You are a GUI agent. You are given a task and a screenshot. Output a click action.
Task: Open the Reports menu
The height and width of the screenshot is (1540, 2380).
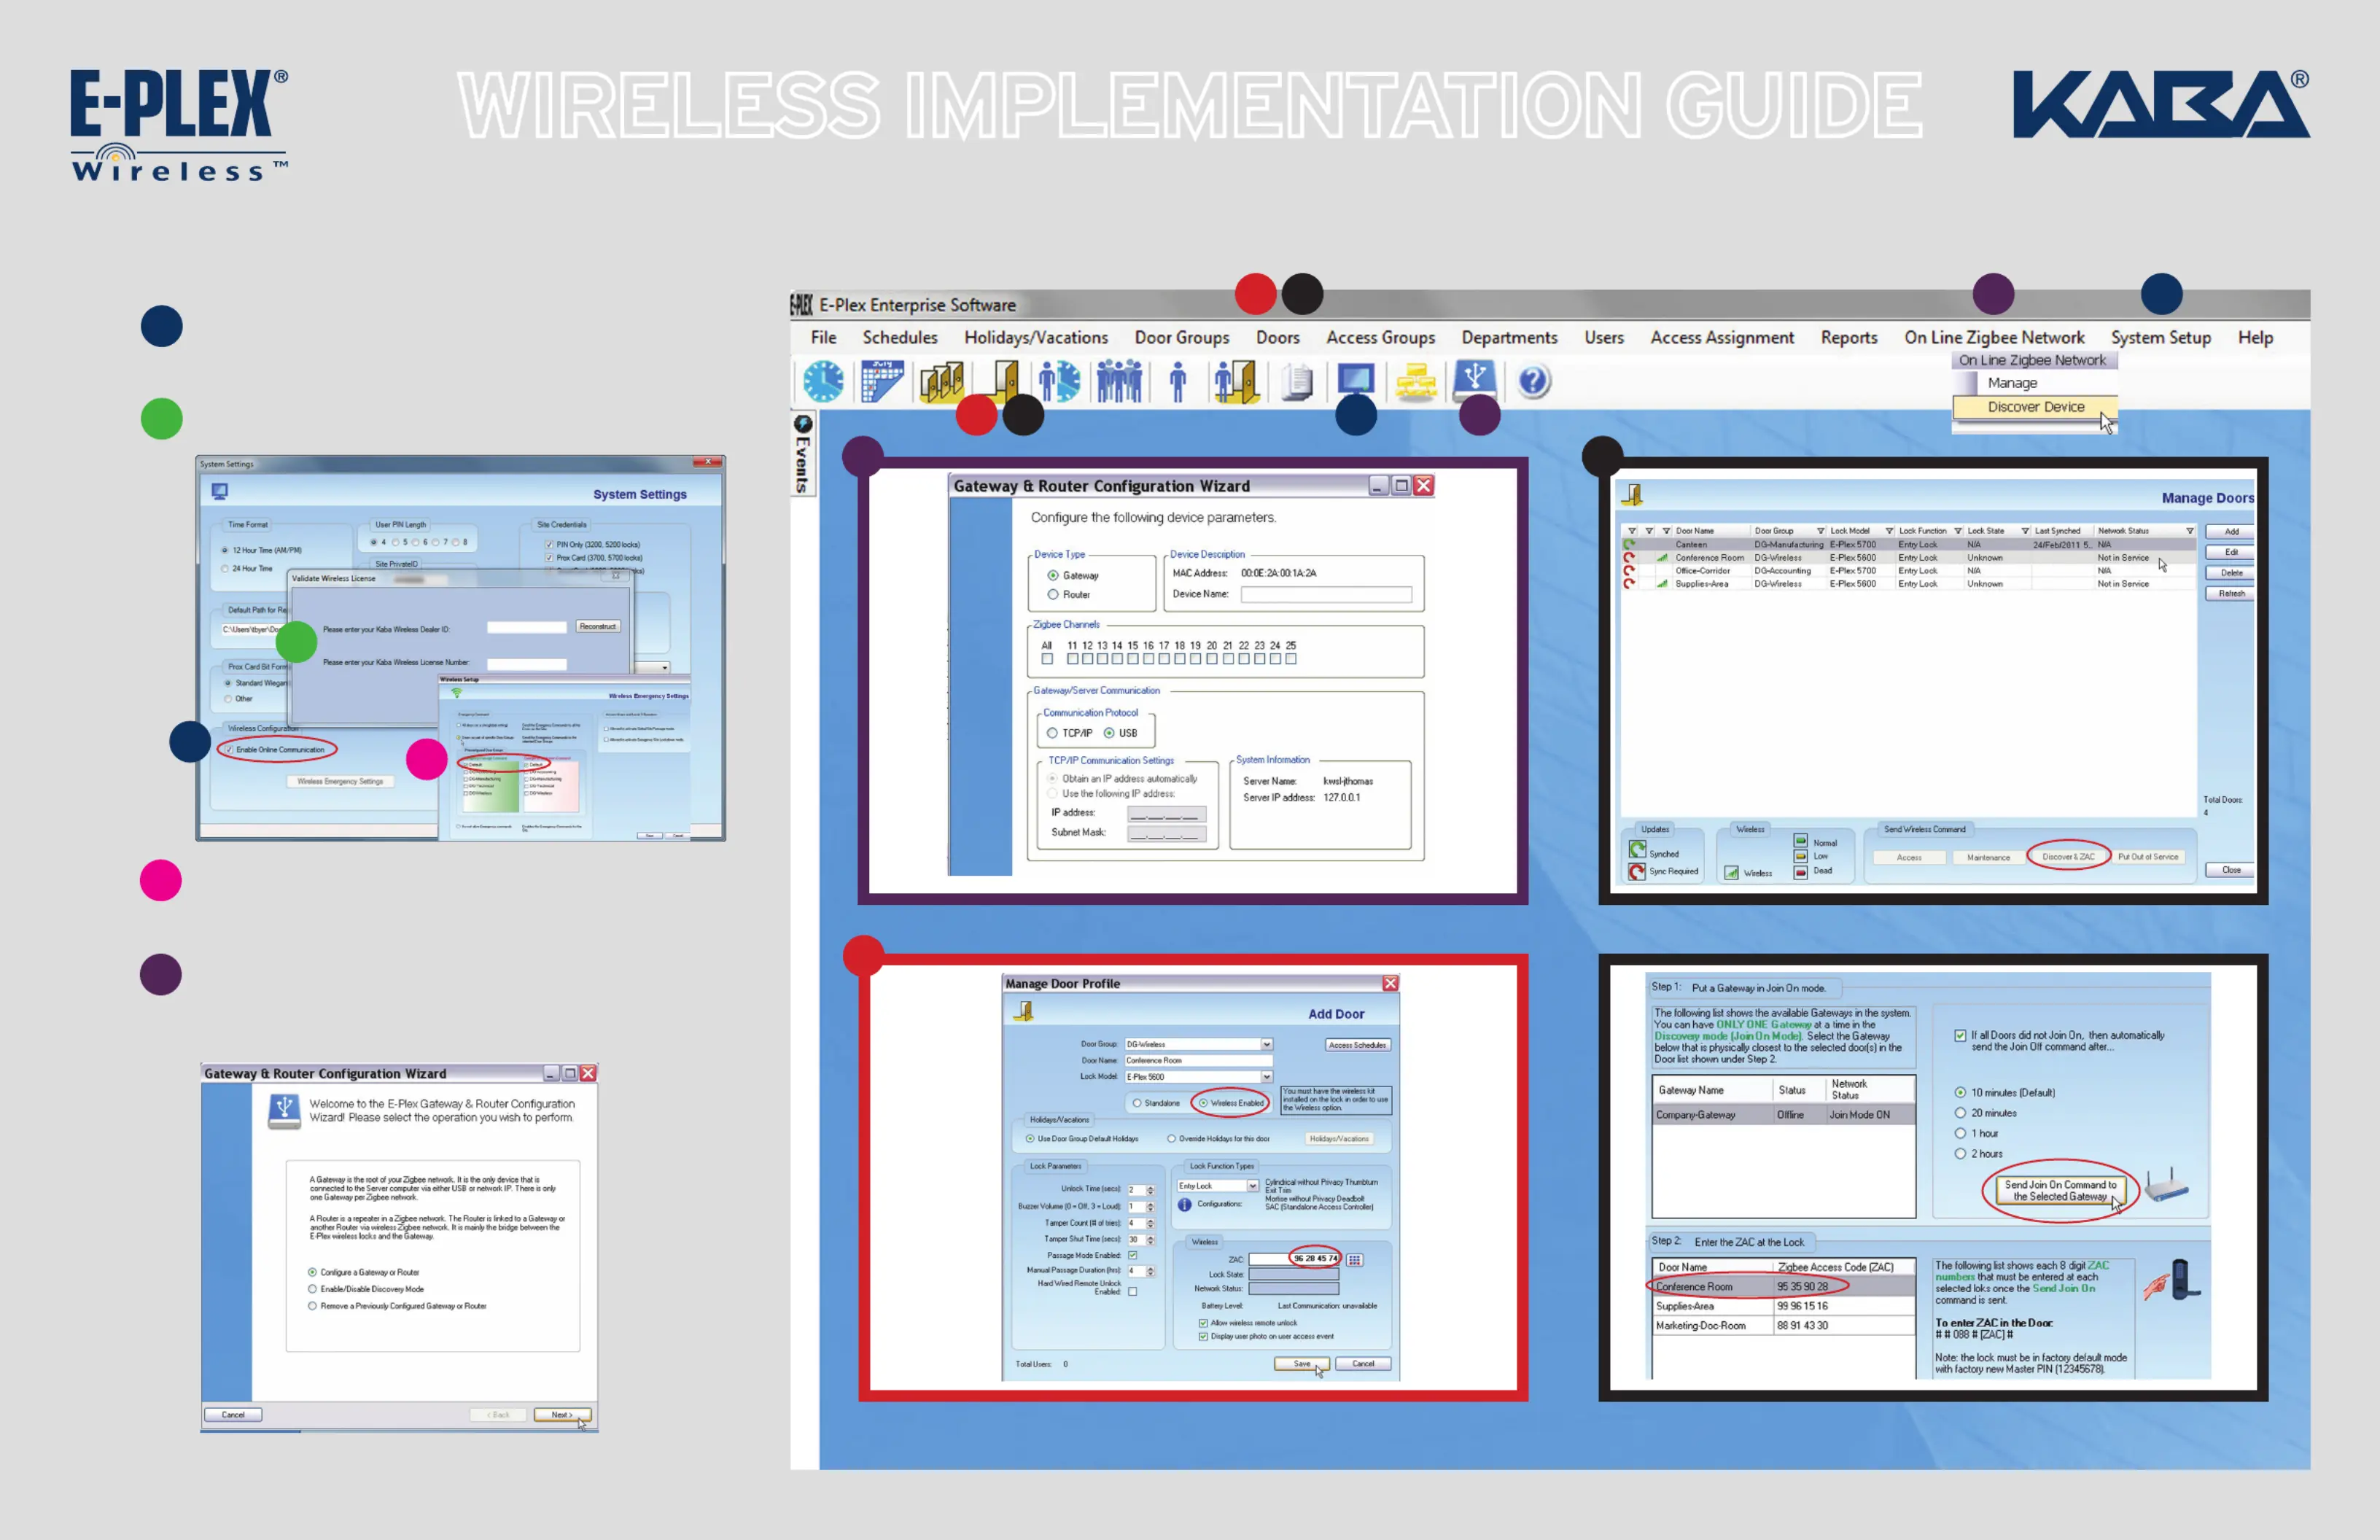1848,338
